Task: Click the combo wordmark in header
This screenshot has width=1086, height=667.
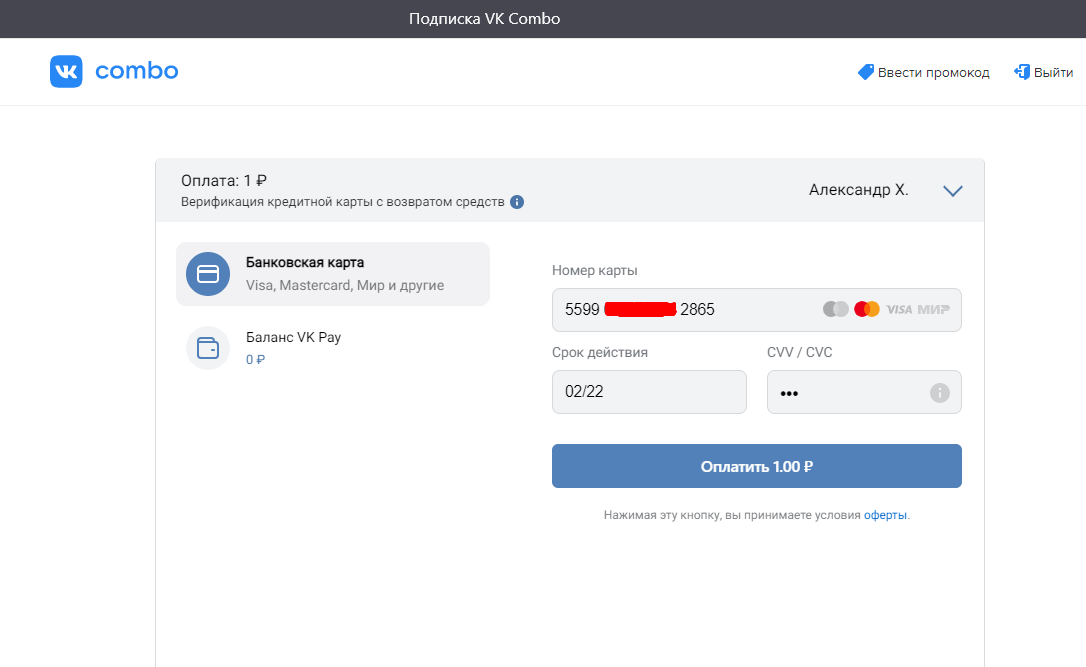Action: tap(136, 71)
